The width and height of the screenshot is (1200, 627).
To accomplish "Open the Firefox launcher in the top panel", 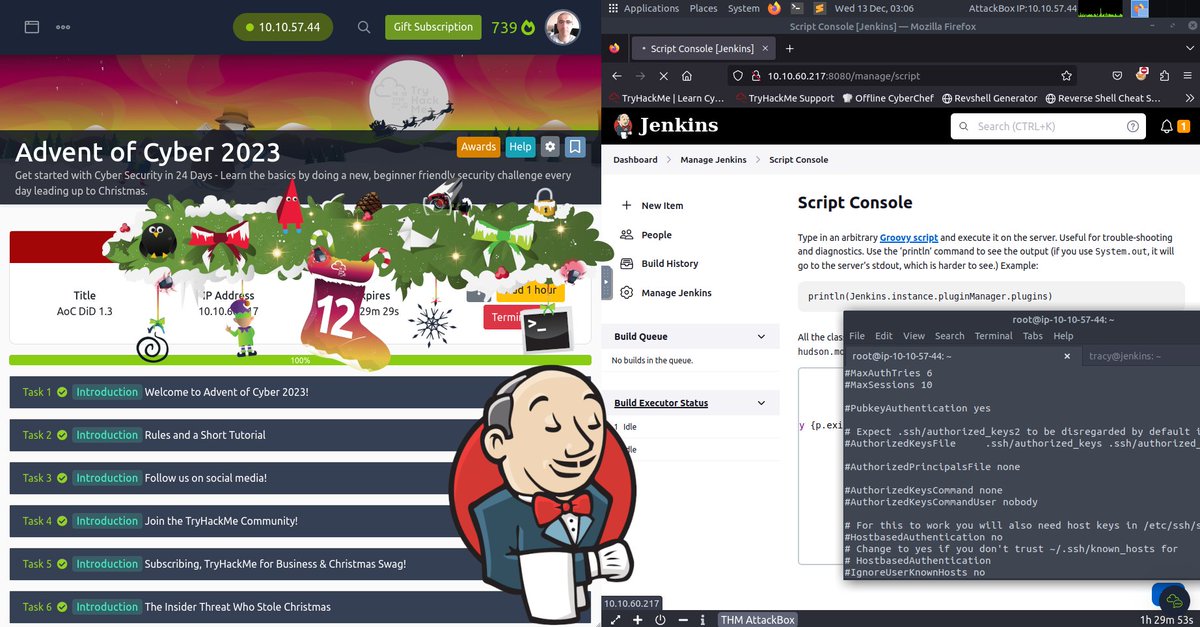I will pyautogui.click(x=775, y=8).
